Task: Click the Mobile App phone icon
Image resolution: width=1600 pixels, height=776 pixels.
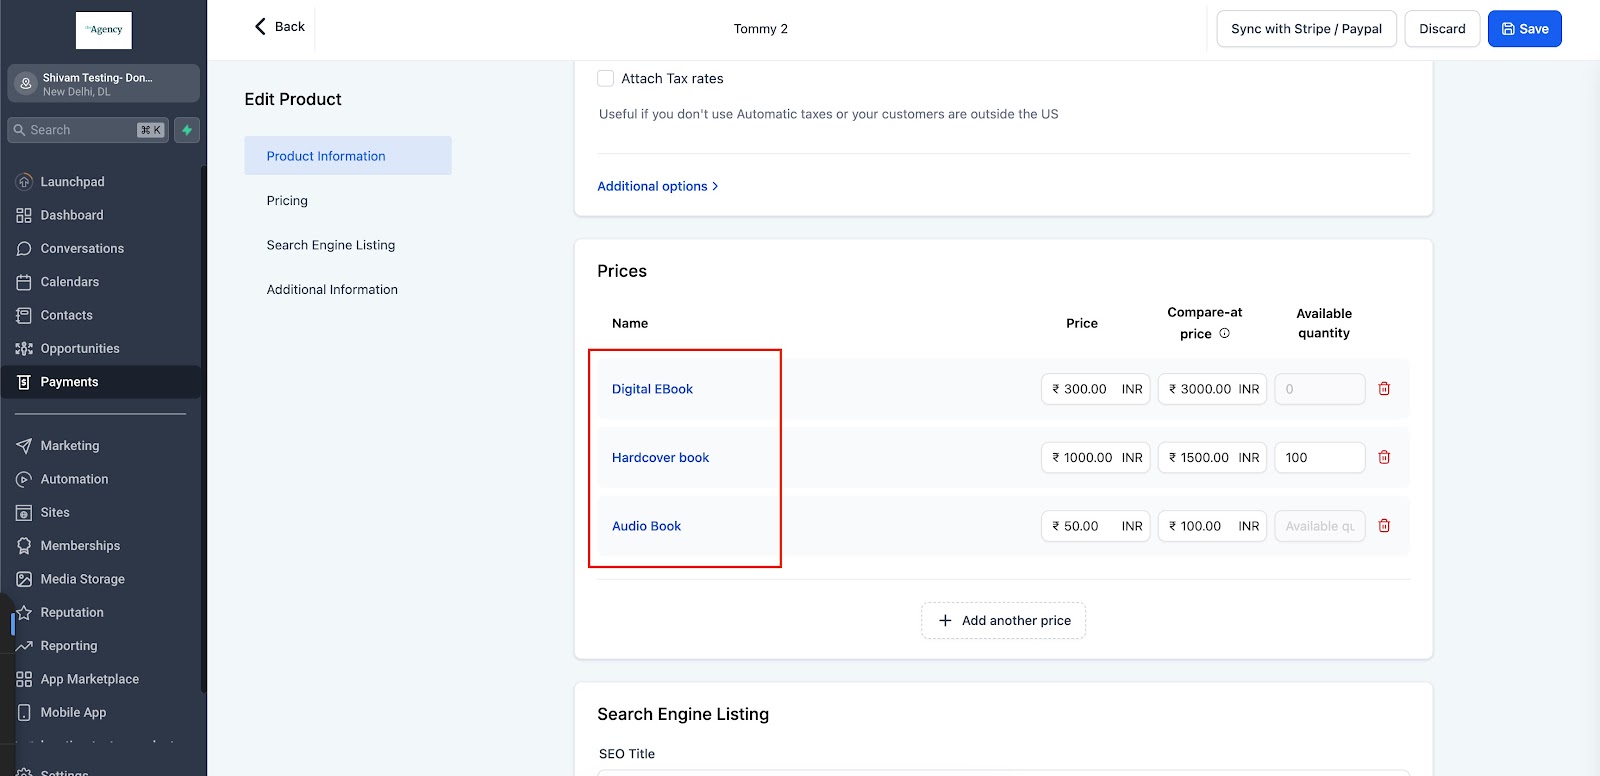Action: coord(24,712)
